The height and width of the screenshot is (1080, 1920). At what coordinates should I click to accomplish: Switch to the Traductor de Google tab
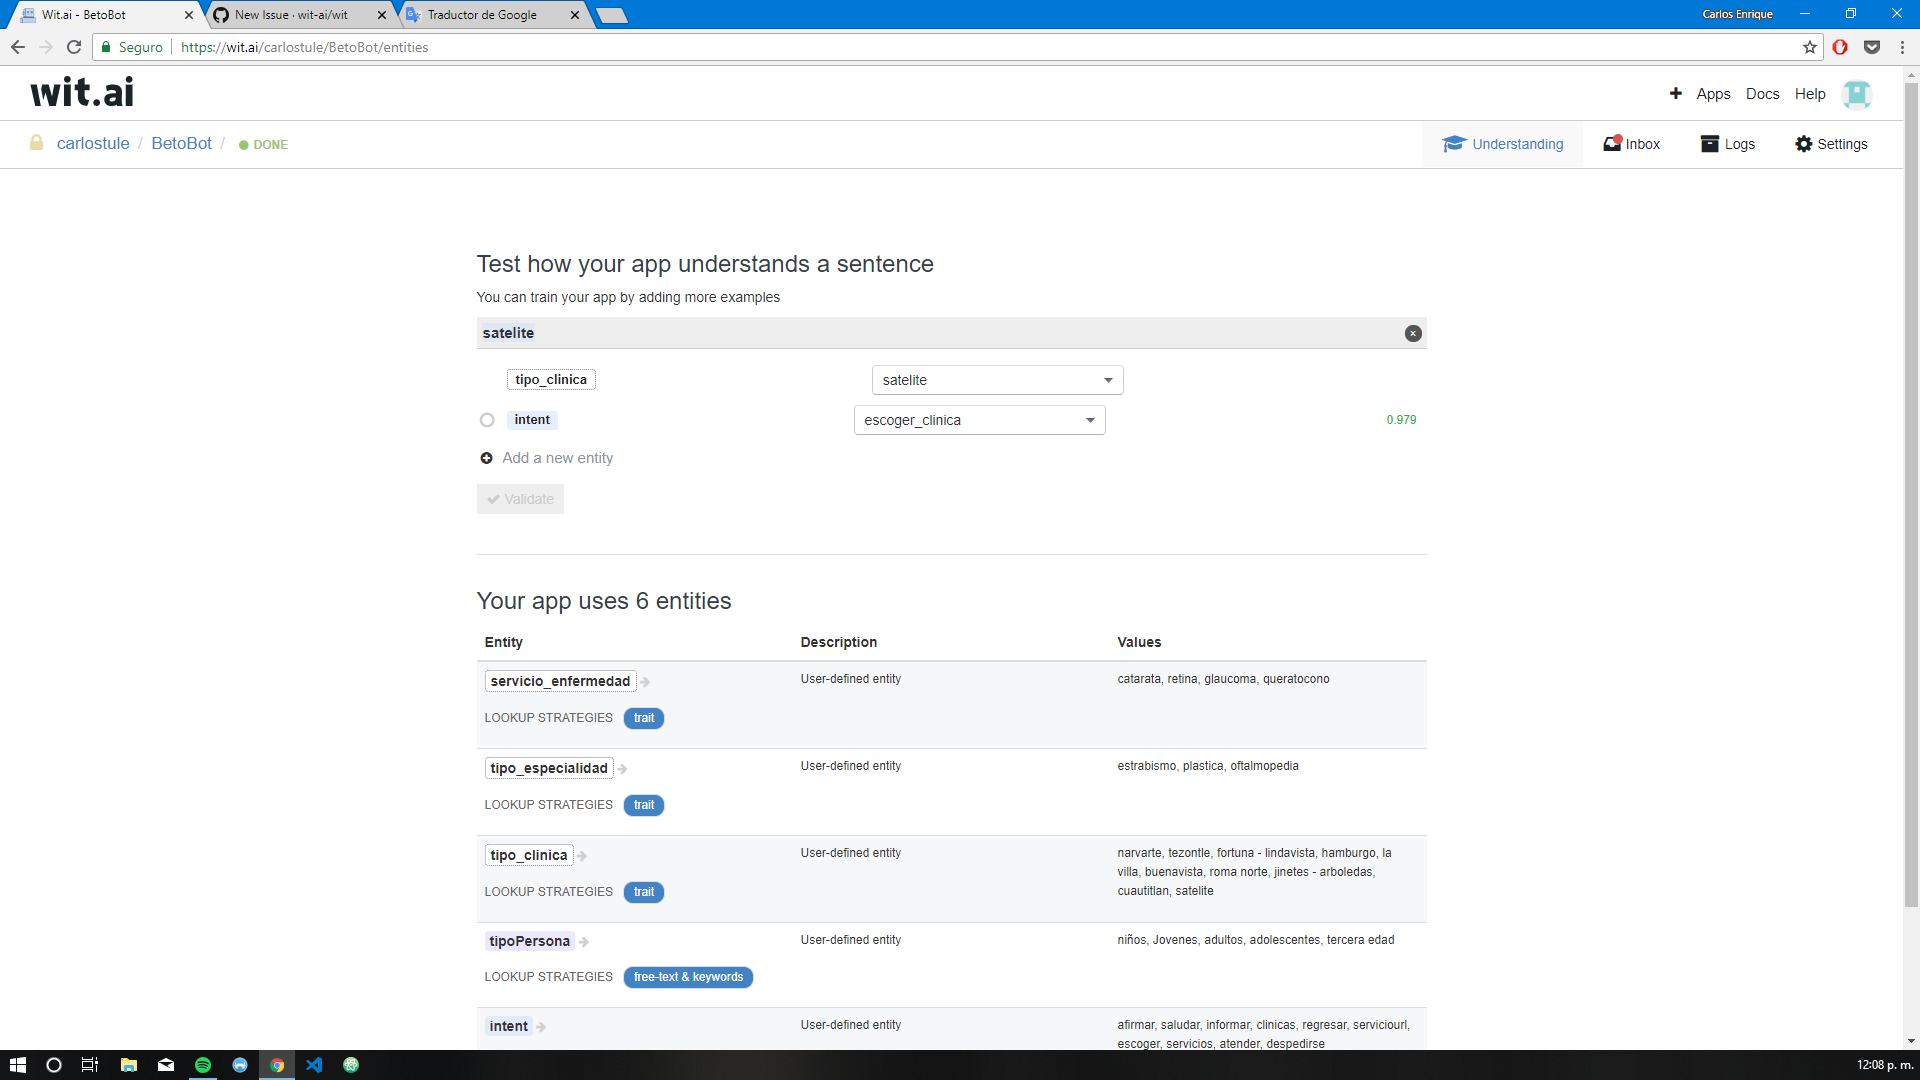click(487, 15)
